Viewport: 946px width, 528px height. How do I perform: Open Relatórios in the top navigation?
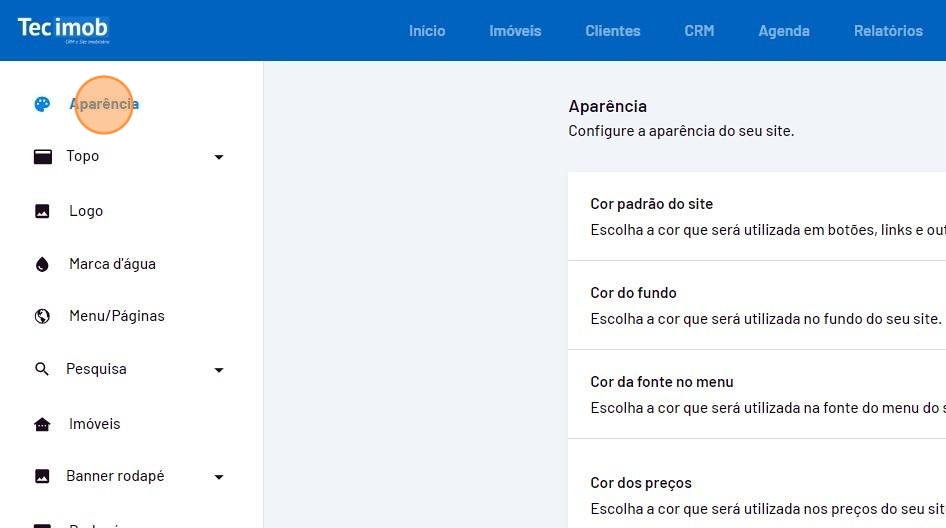point(888,31)
